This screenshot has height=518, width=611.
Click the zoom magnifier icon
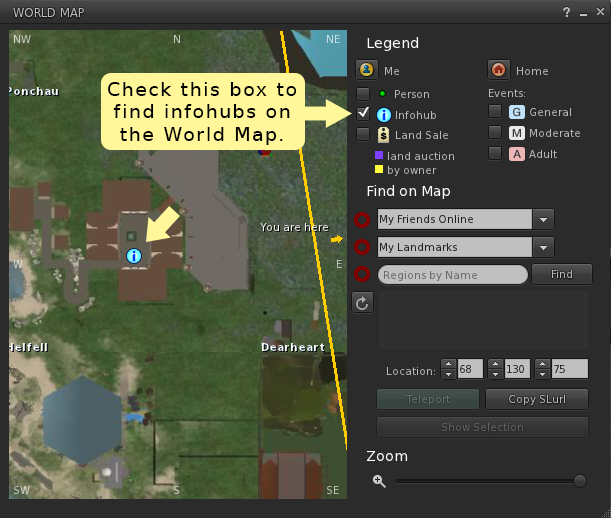coord(379,481)
